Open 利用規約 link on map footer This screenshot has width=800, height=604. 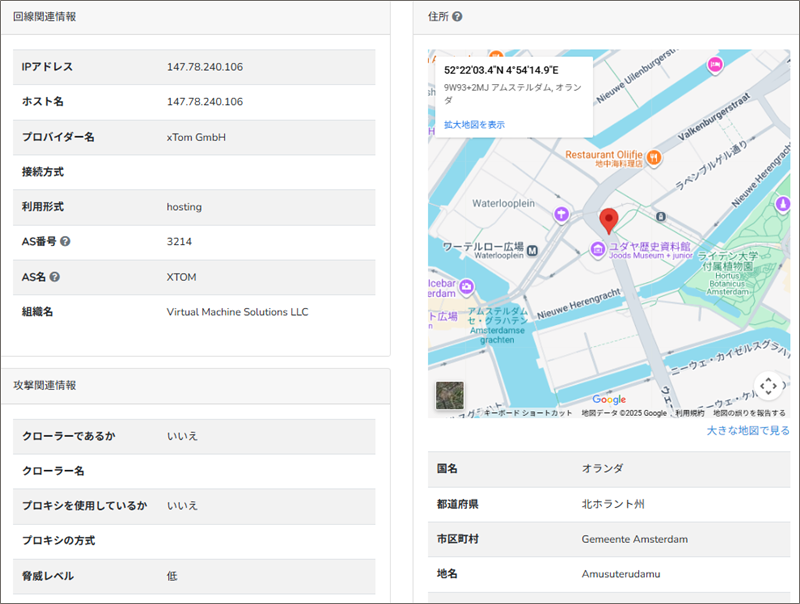[x=689, y=413]
